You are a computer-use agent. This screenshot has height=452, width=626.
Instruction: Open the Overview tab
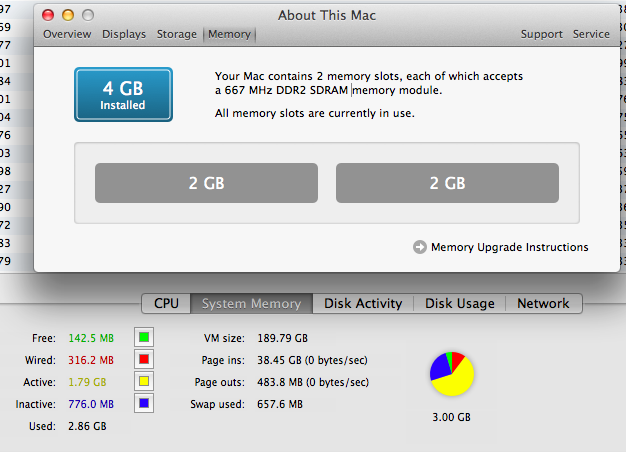(x=67, y=34)
